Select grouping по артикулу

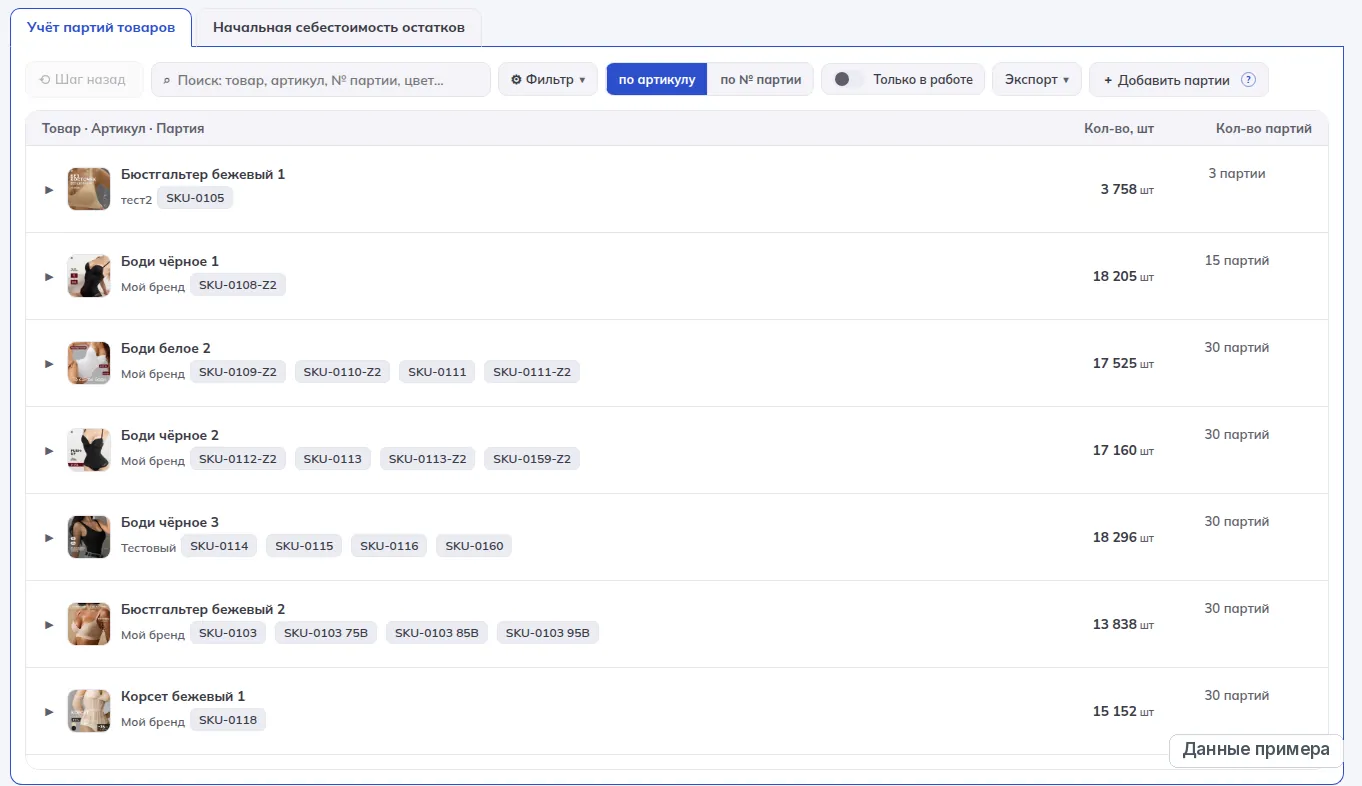coord(657,80)
